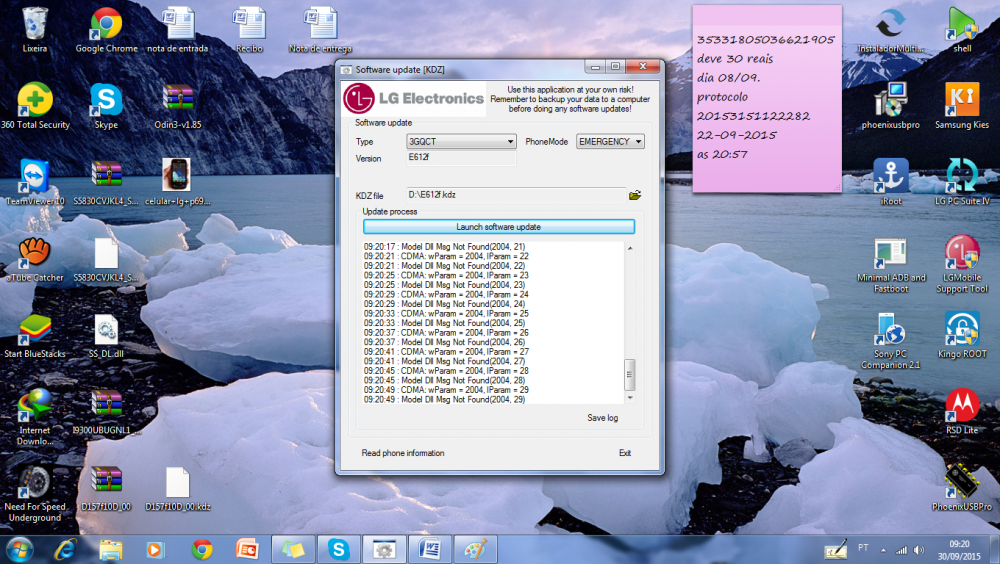The height and width of the screenshot is (564, 1000).
Task: Open the Odin3-v1.85 archive icon
Action: pyautogui.click(x=178, y=107)
